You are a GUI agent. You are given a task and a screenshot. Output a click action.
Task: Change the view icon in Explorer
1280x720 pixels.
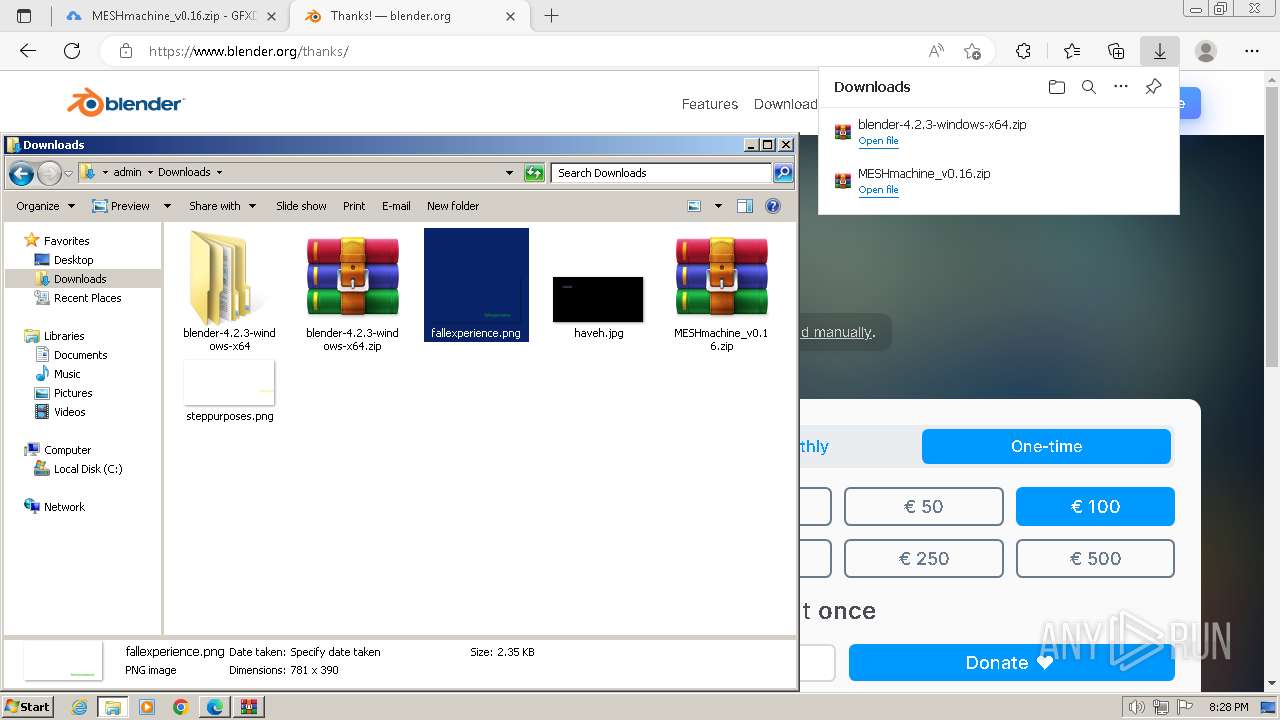pyautogui.click(x=695, y=206)
